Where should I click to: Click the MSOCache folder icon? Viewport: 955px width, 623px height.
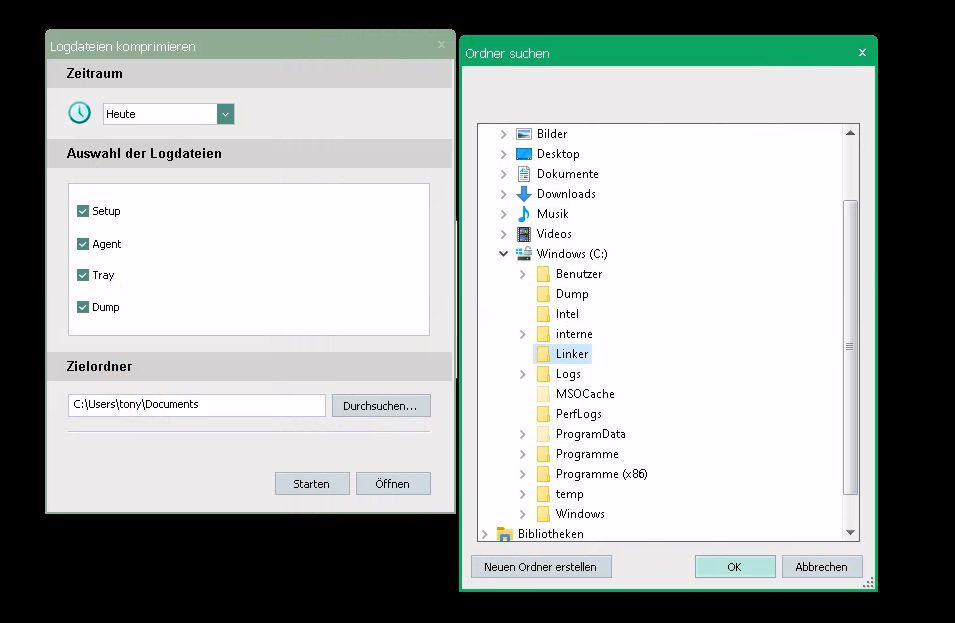pyautogui.click(x=543, y=394)
